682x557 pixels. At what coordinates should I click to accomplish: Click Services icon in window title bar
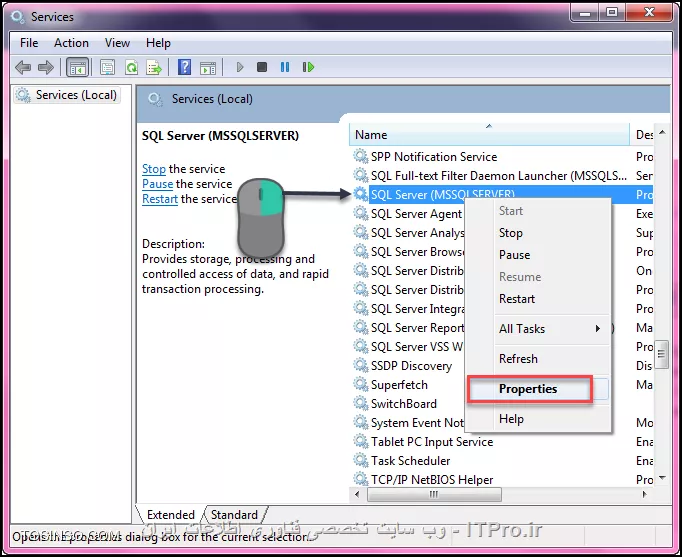point(18,17)
